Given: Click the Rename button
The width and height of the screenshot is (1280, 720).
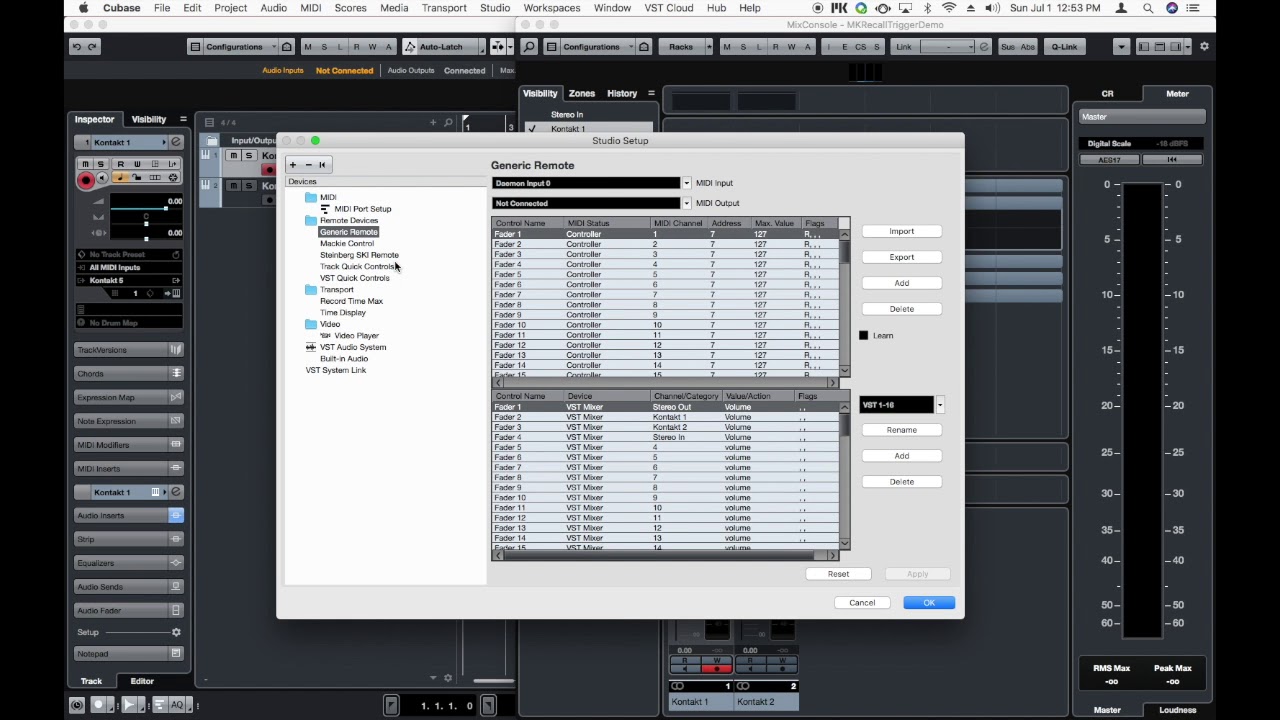Looking at the screenshot, I should (902, 430).
